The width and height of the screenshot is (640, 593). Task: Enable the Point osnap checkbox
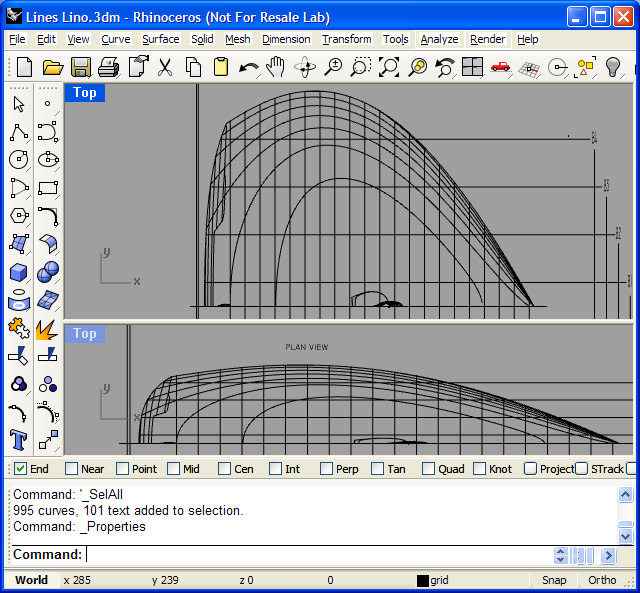[122, 469]
